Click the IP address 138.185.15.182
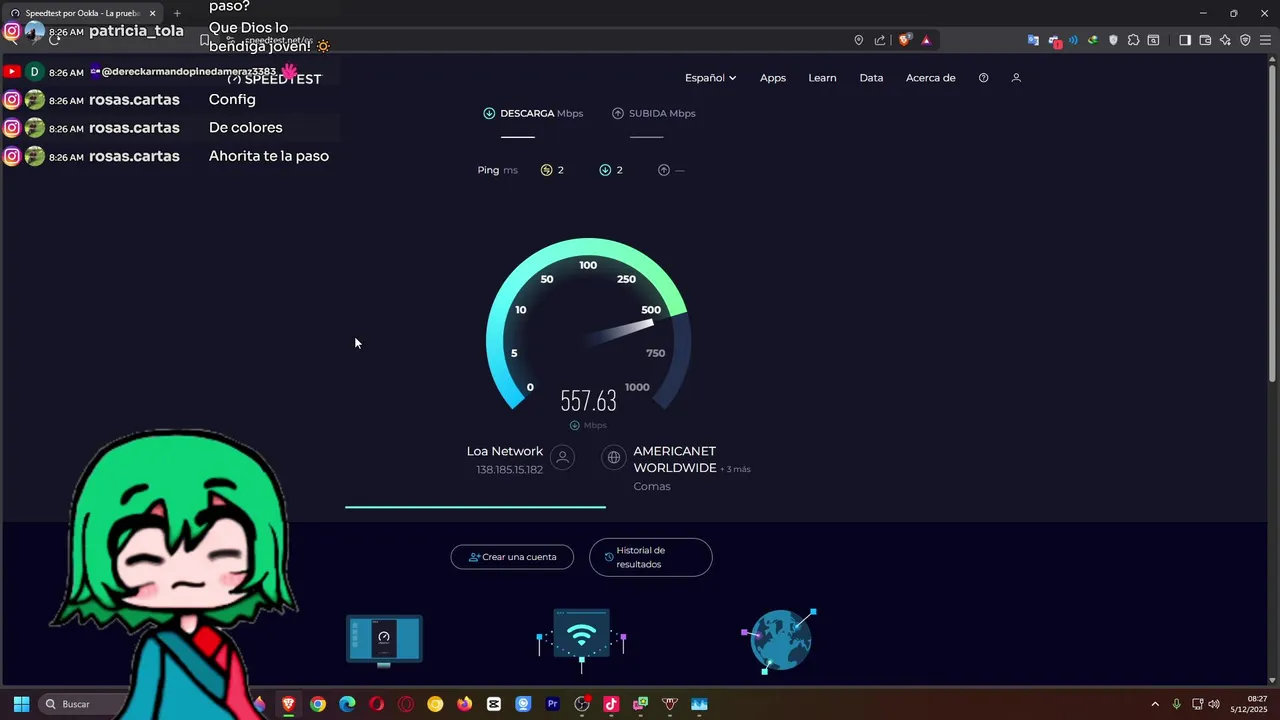The height and width of the screenshot is (720, 1280). click(x=509, y=470)
